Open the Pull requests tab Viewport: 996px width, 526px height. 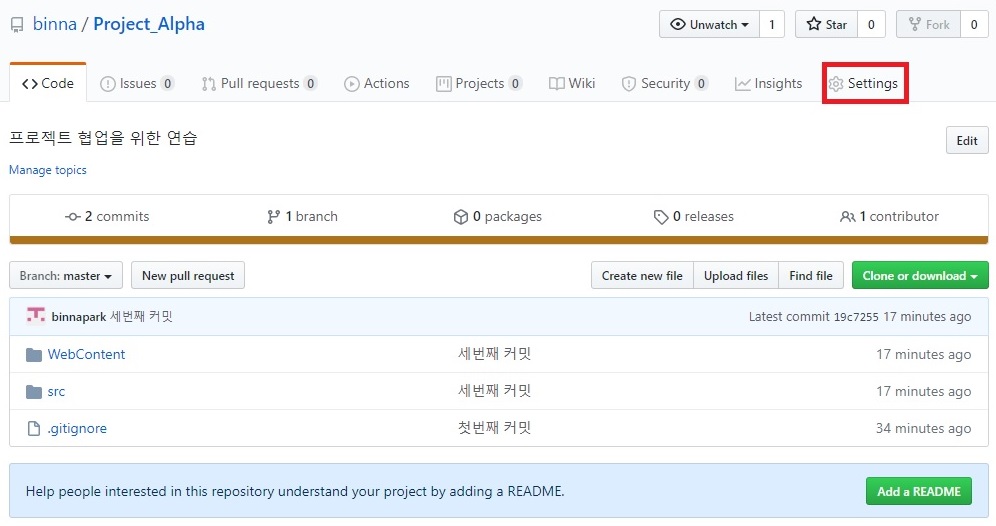click(x=259, y=83)
